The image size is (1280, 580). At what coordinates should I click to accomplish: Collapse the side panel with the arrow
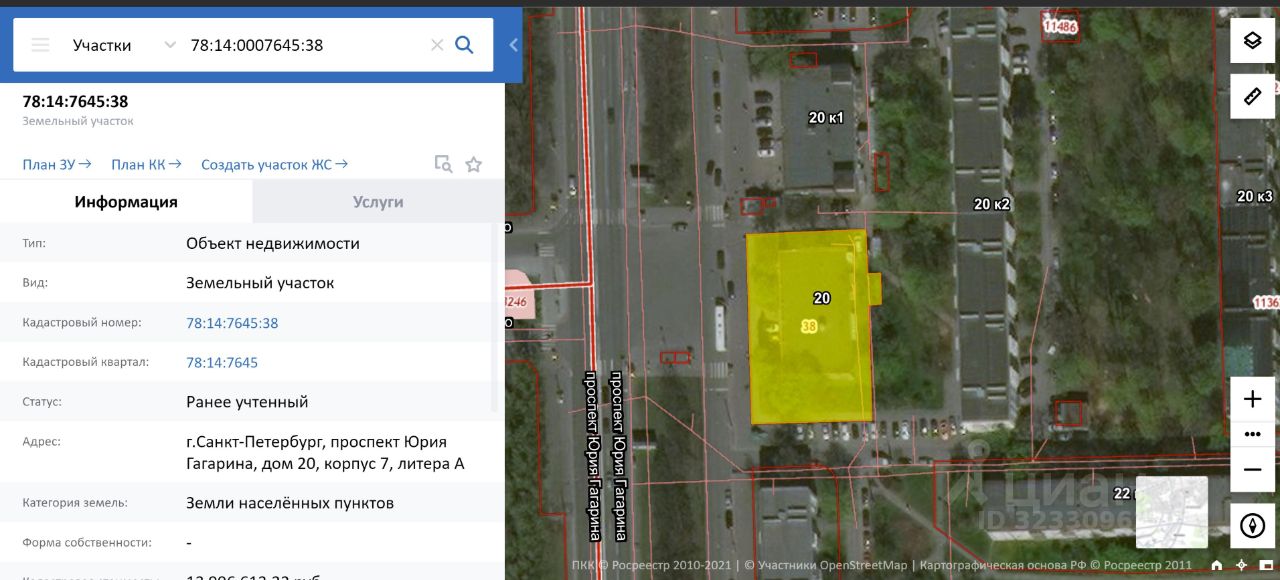coord(513,45)
